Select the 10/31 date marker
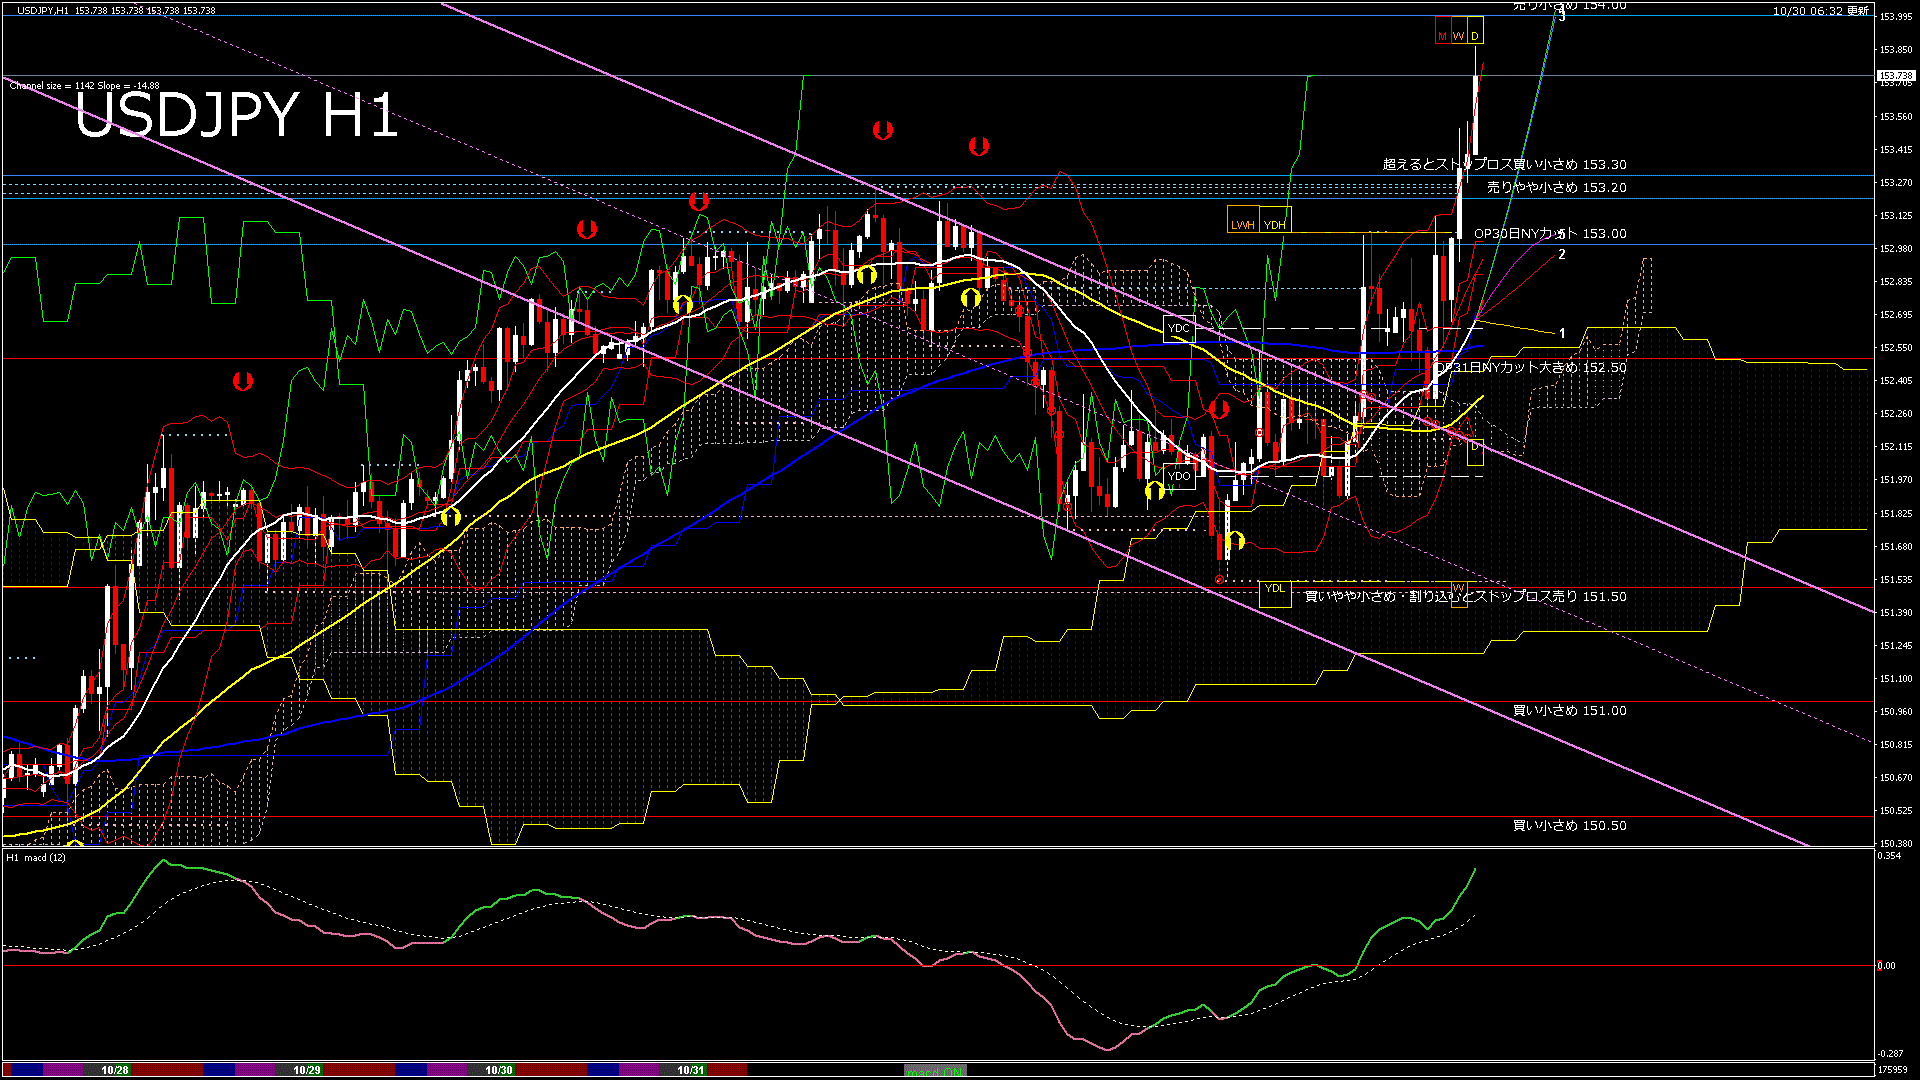Image resolution: width=1920 pixels, height=1080 pixels. point(691,1070)
